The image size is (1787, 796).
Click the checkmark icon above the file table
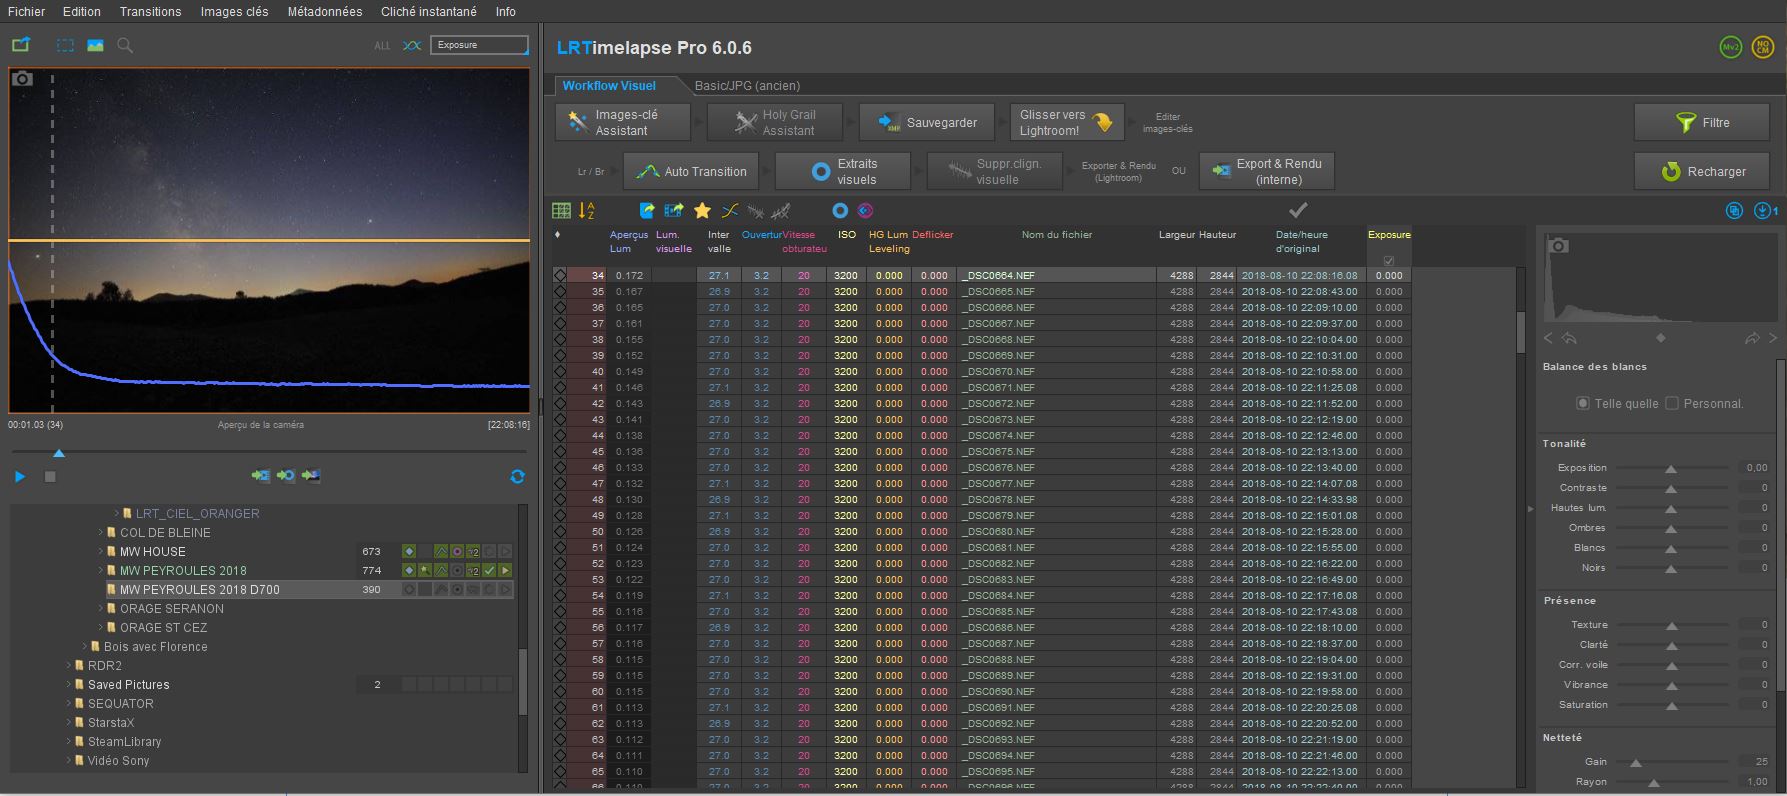click(x=1298, y=210)
